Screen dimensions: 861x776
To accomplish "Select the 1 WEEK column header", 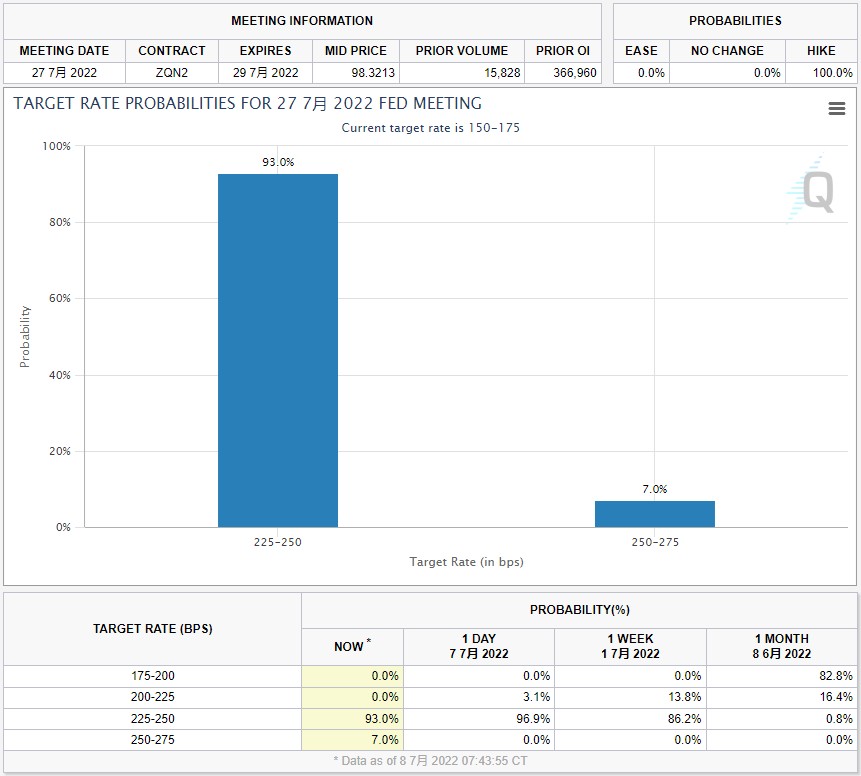I will coord(630,646).
